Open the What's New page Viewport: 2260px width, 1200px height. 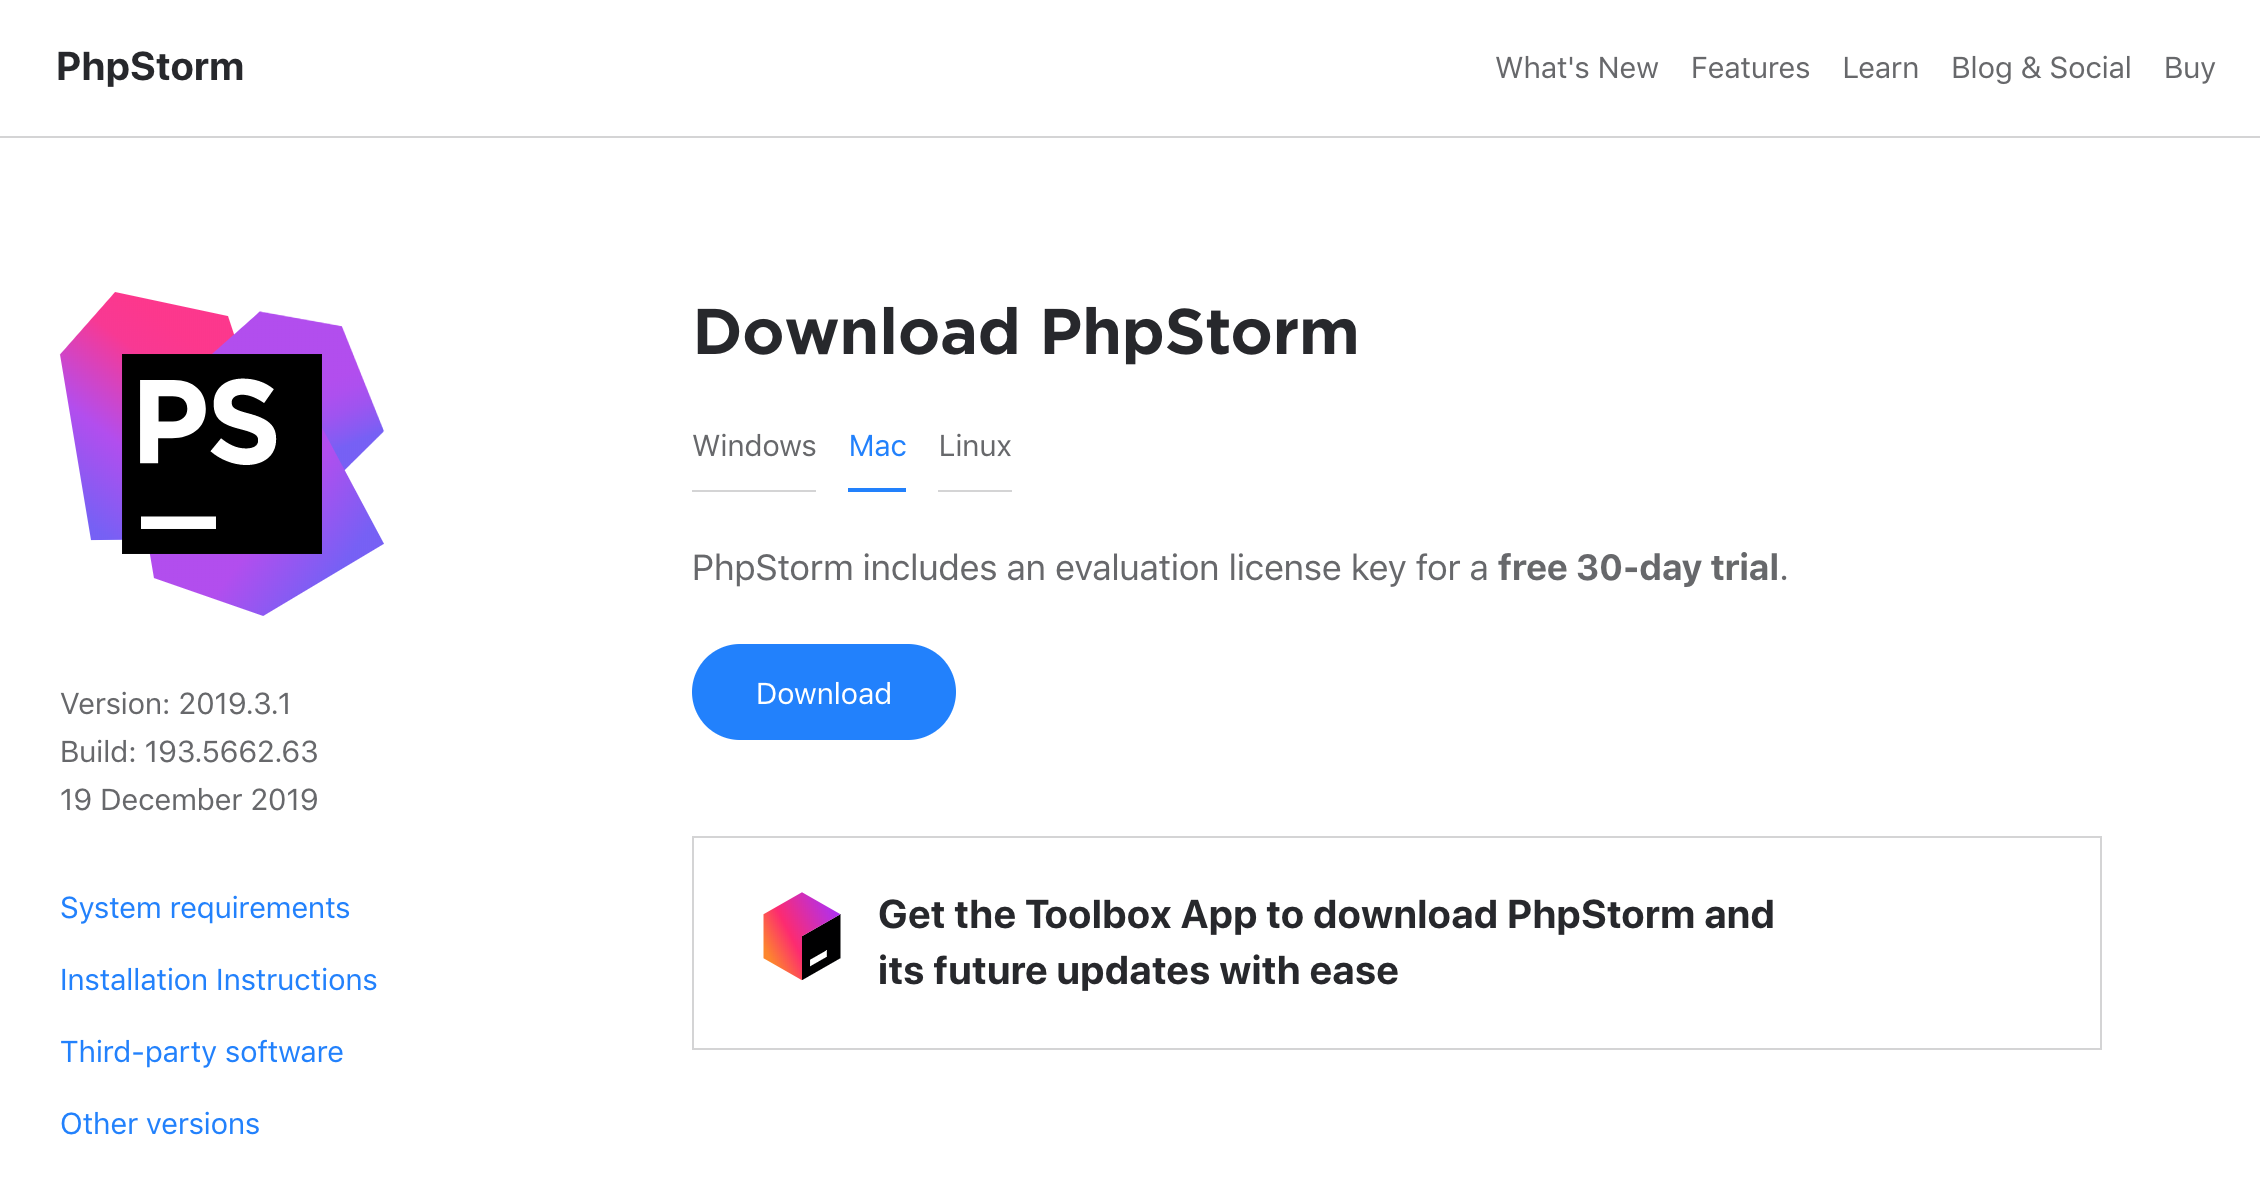click(x=1577, y=67)
